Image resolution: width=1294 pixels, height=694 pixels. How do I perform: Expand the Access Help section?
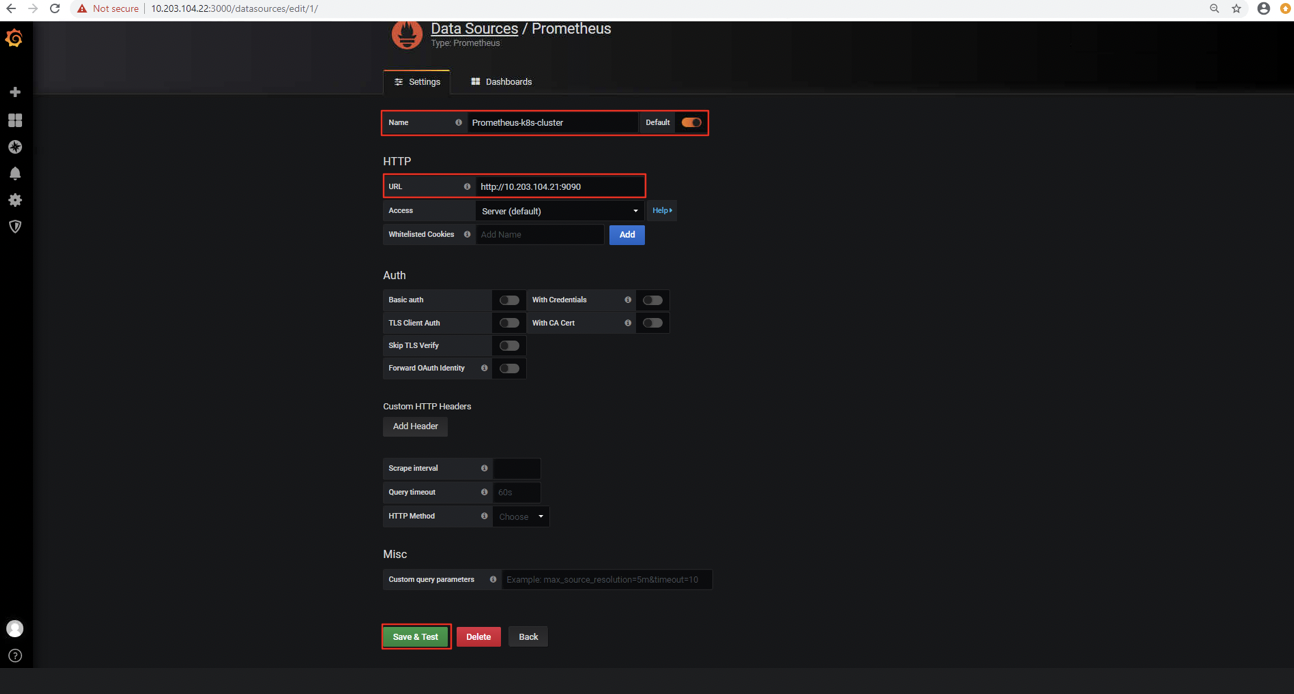[662, 211]
